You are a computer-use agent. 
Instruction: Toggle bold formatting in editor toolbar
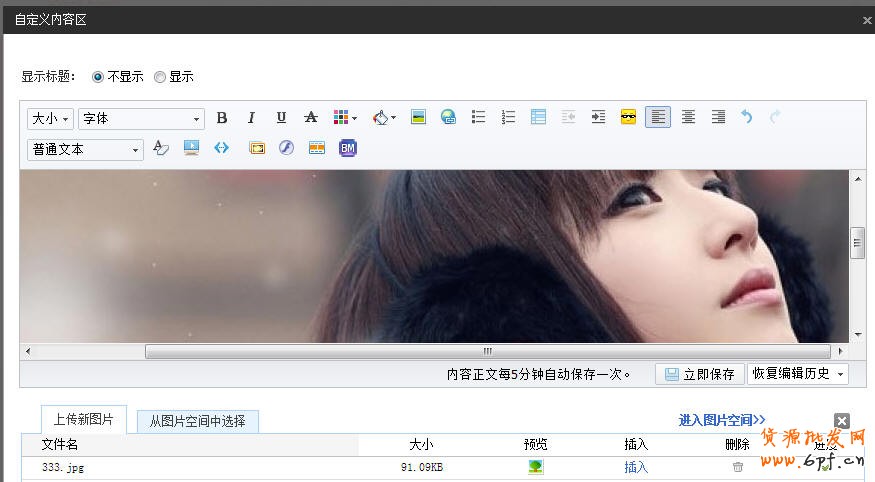222,118
